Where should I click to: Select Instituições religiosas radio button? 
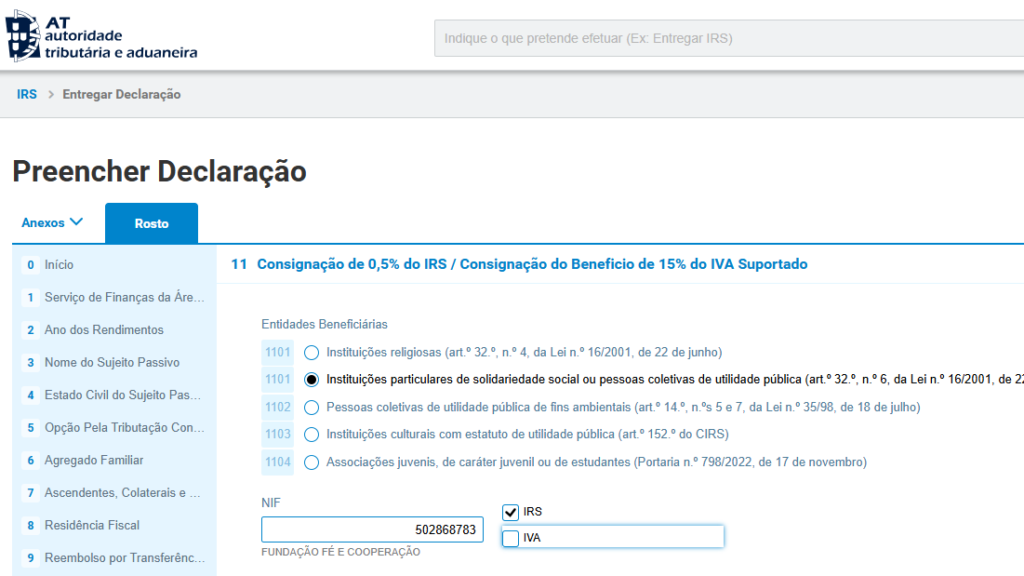pos(312,352)
